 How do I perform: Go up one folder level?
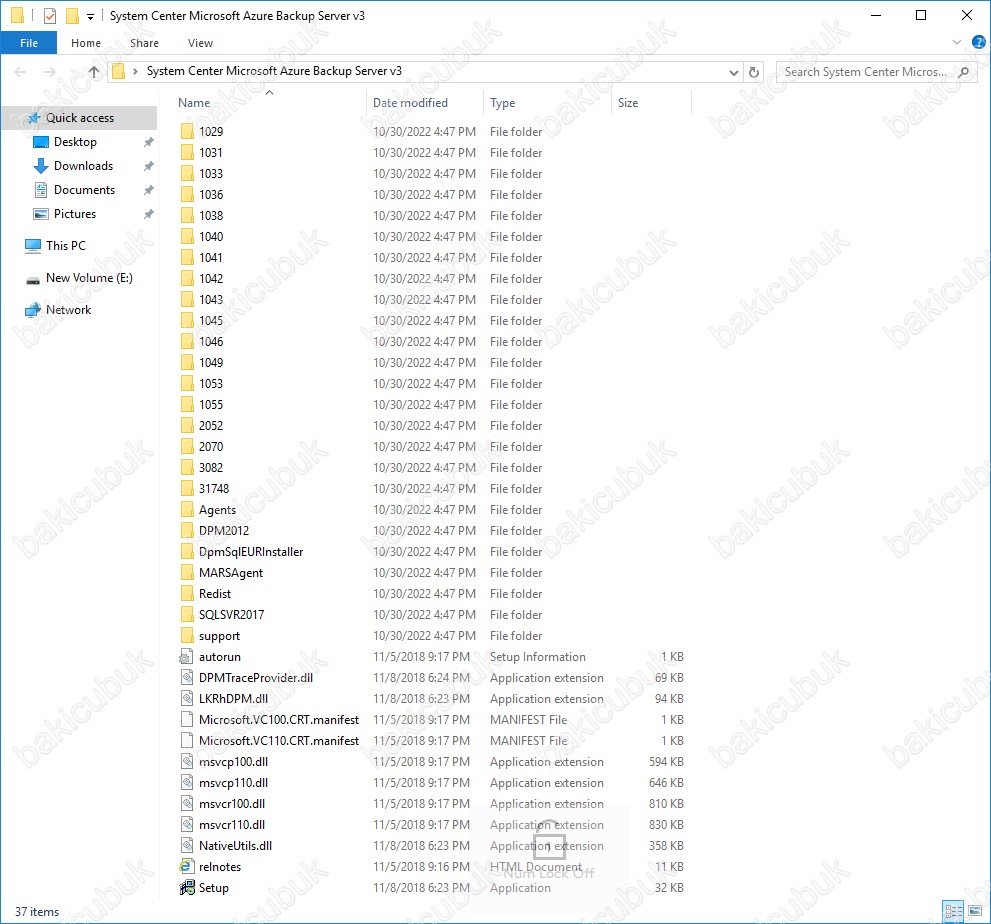click(94, 71)
